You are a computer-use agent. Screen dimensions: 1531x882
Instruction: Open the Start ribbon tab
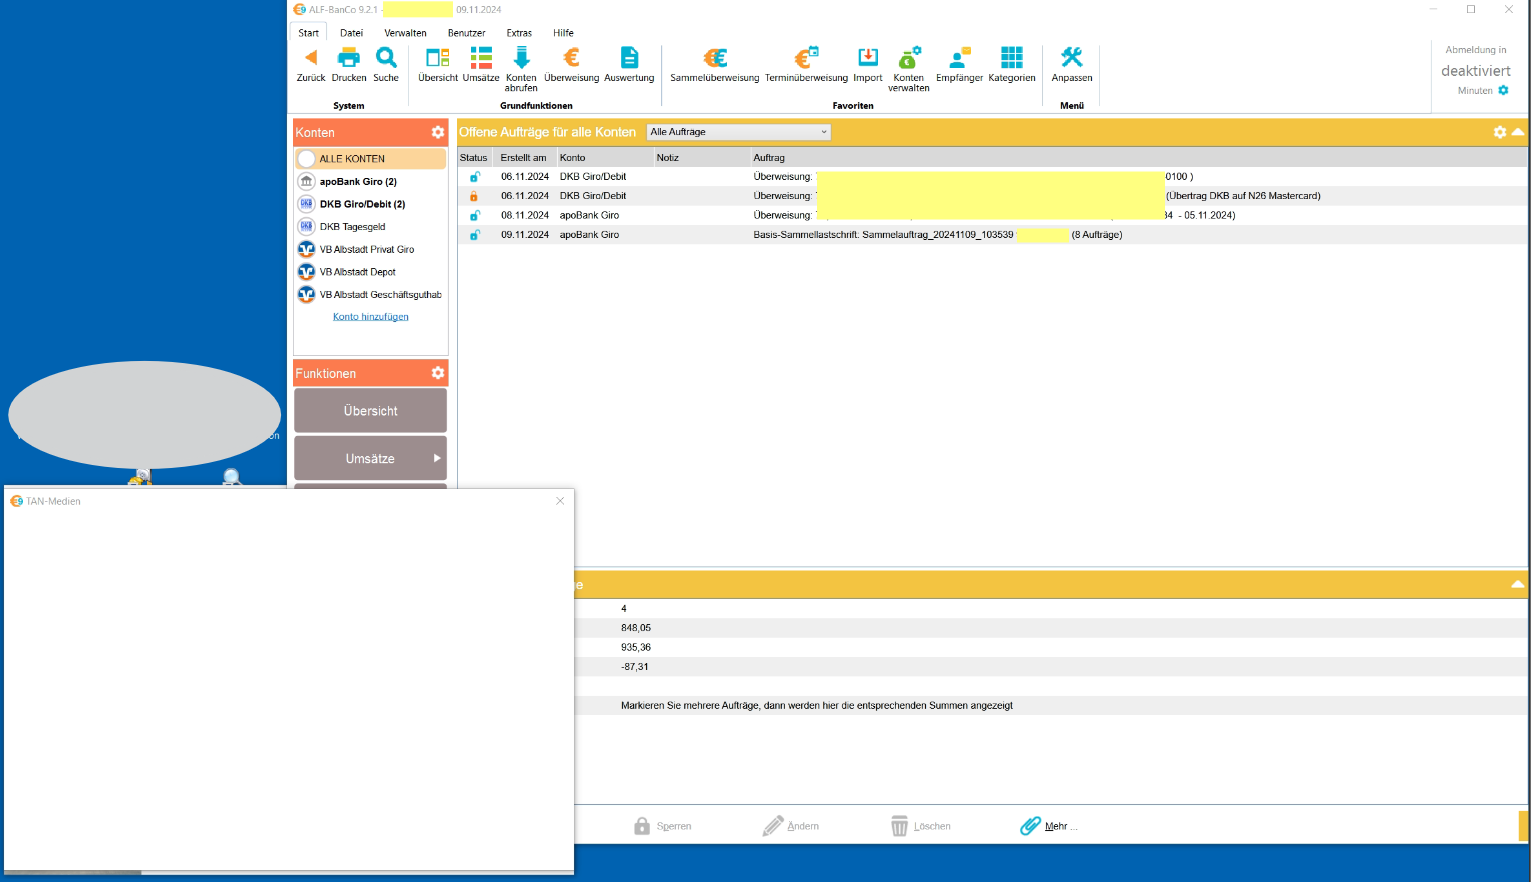[309, 33]
